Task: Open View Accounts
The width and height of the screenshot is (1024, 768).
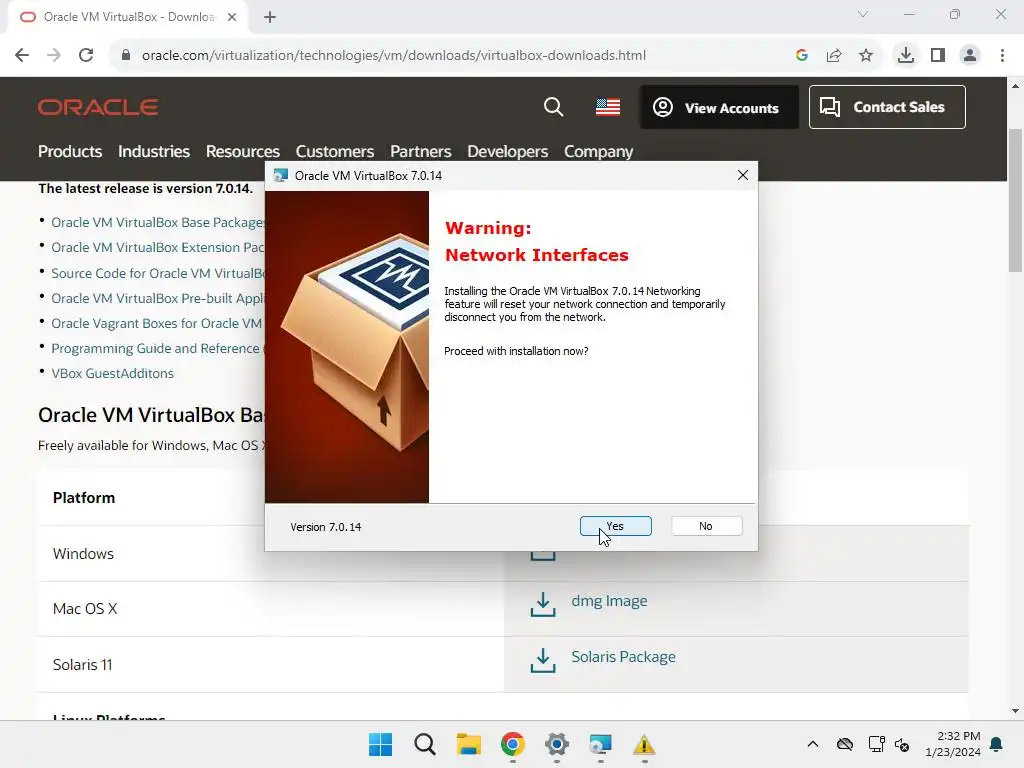Action: point(719,107)
